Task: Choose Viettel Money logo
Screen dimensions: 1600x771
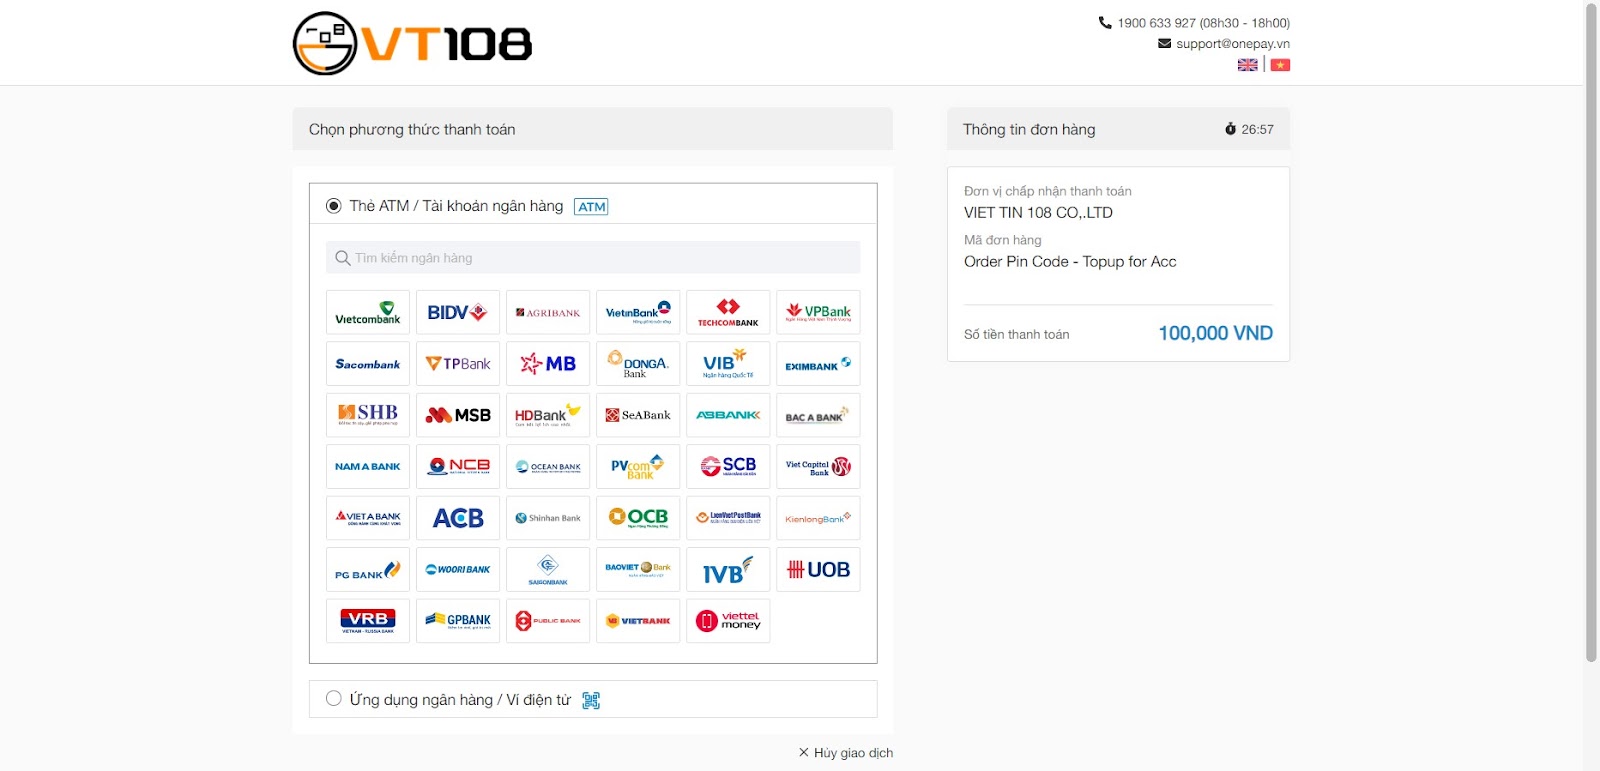Action: coord(728,621)
